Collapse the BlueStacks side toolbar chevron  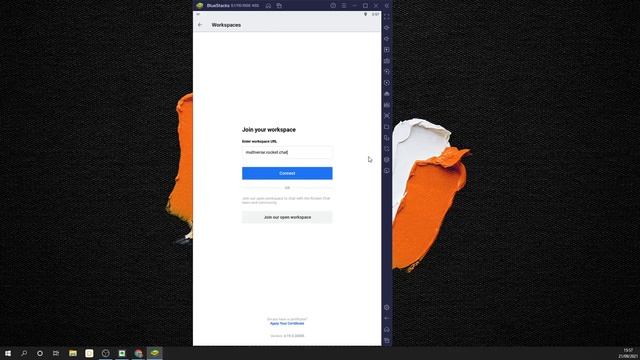coord(387,6)
